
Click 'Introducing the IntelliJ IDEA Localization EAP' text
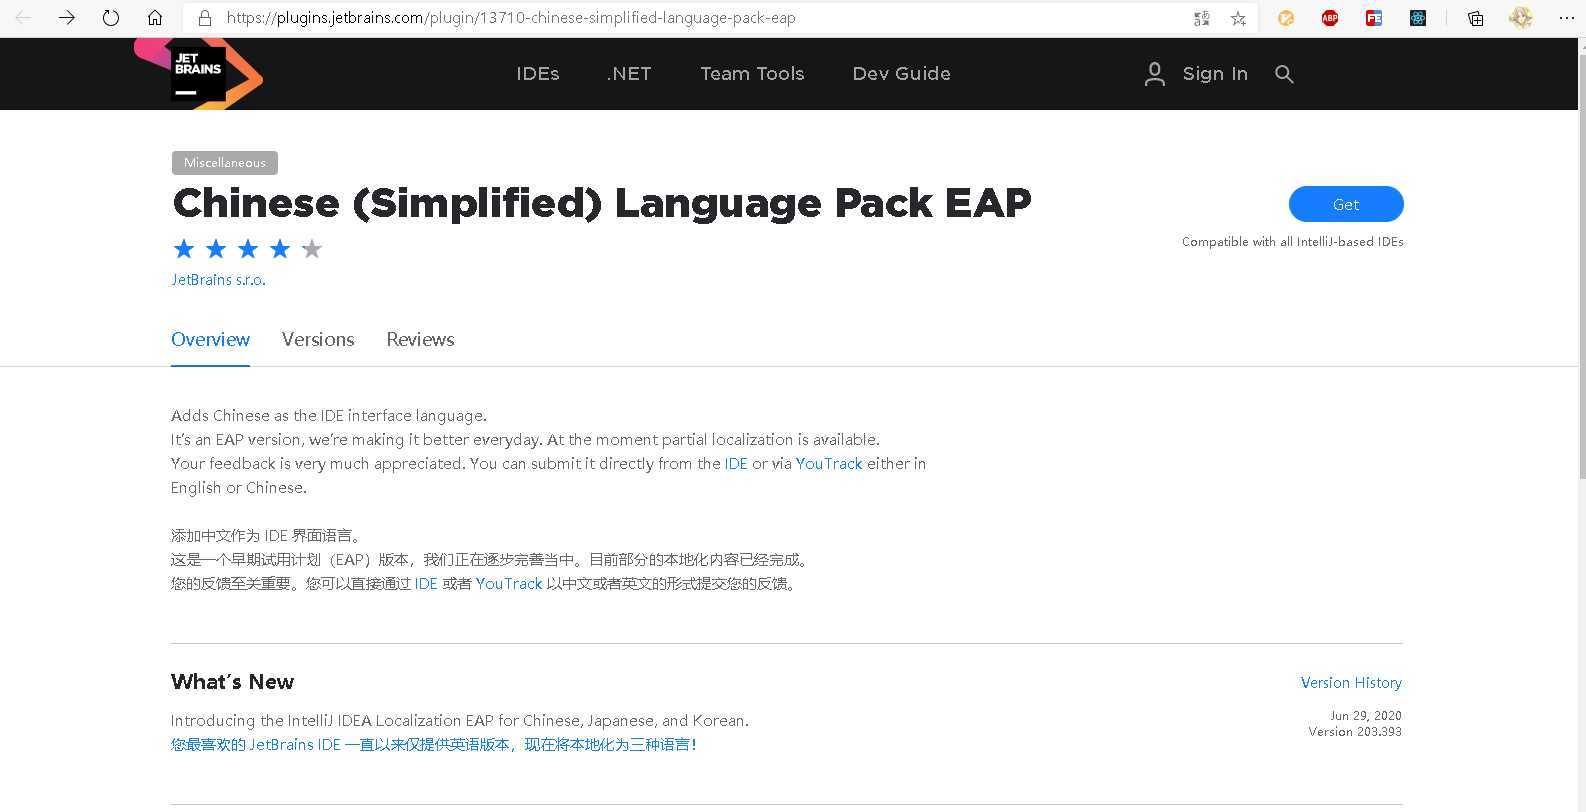click(x=460, y=721)
